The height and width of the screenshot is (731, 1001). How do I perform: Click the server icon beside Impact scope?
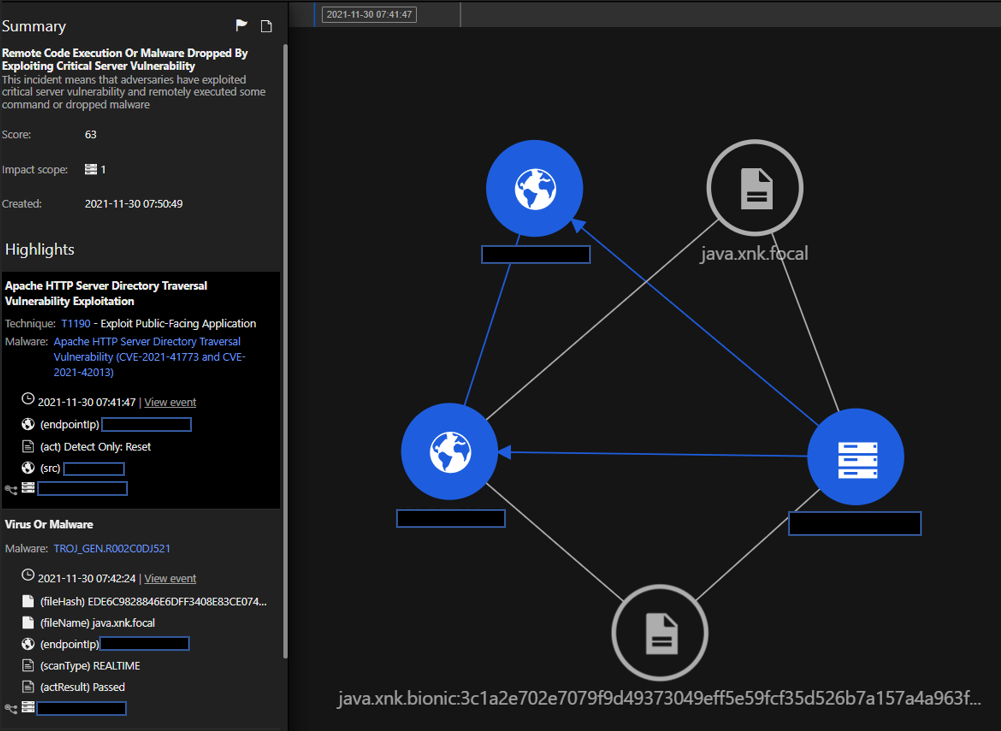(x=91, y=170)
